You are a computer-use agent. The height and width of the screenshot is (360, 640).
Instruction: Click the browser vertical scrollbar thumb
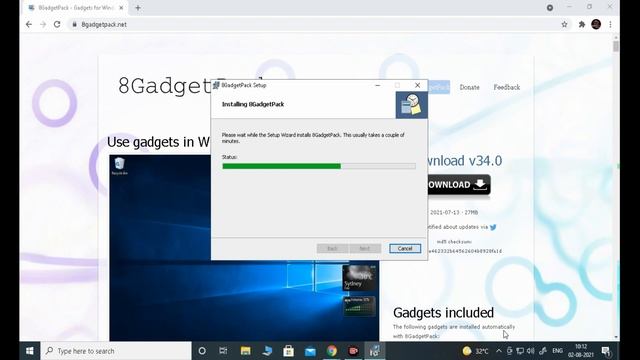(x=616, y=45)
